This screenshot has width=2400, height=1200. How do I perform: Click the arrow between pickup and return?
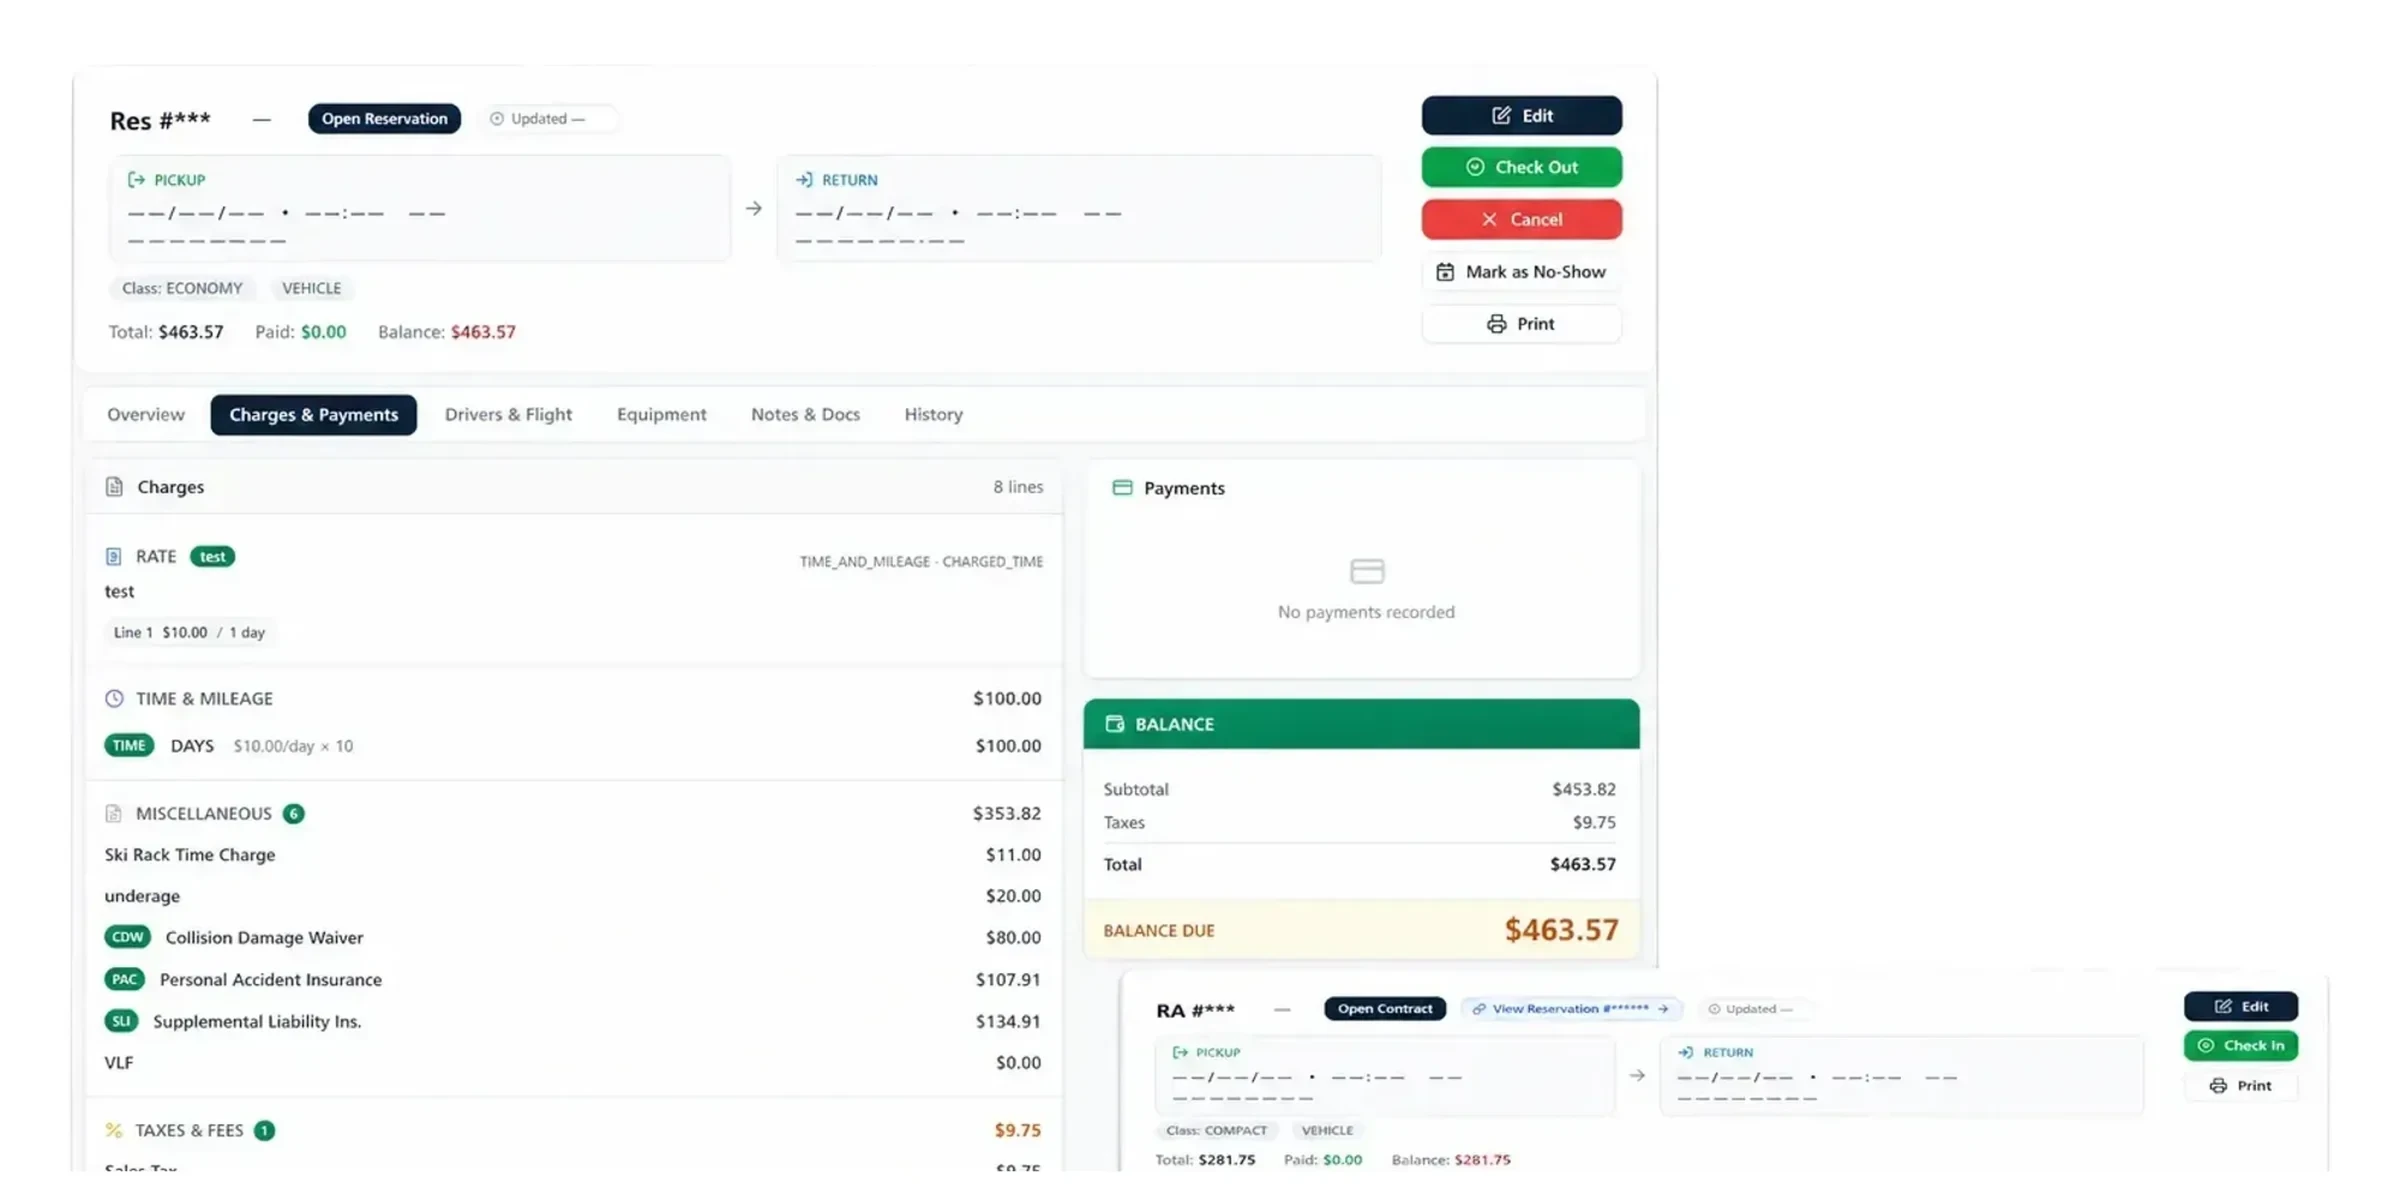tap(754, 209)
